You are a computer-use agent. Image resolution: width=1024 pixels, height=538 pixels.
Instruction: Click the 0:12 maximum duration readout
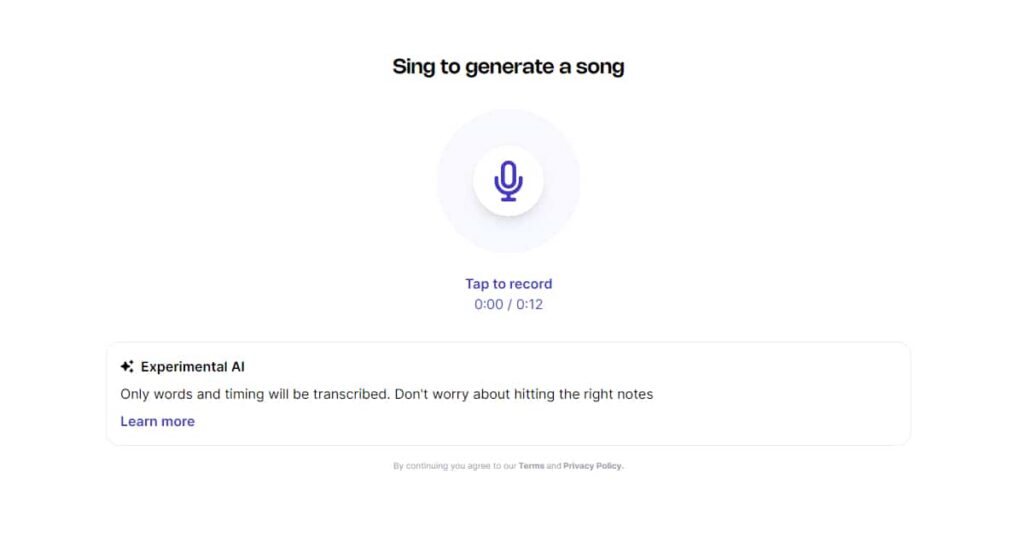tap(530, 304)
